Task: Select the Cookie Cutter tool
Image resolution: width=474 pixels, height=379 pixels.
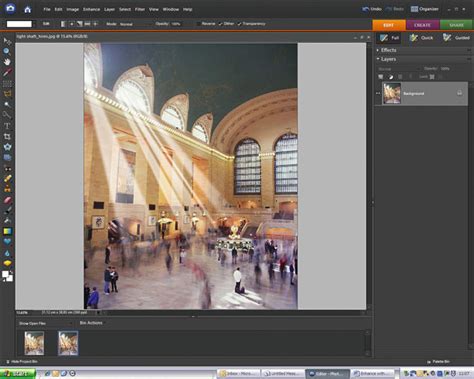Action: pos(7,147)
